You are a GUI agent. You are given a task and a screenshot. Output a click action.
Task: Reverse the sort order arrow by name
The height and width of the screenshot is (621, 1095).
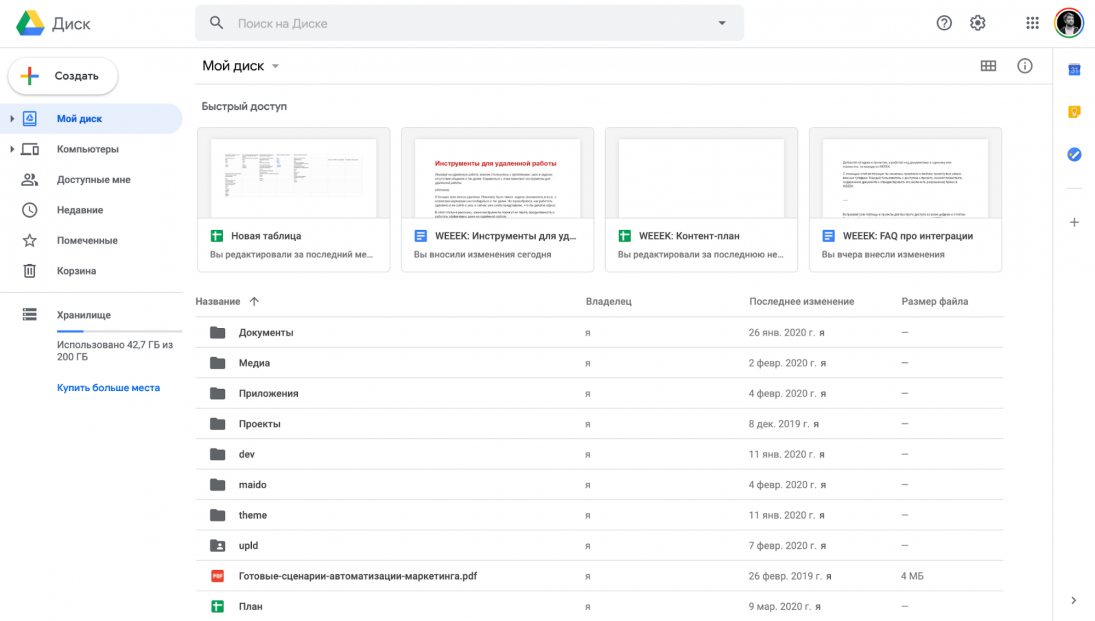pyautogui.click(x=254, y=301)
